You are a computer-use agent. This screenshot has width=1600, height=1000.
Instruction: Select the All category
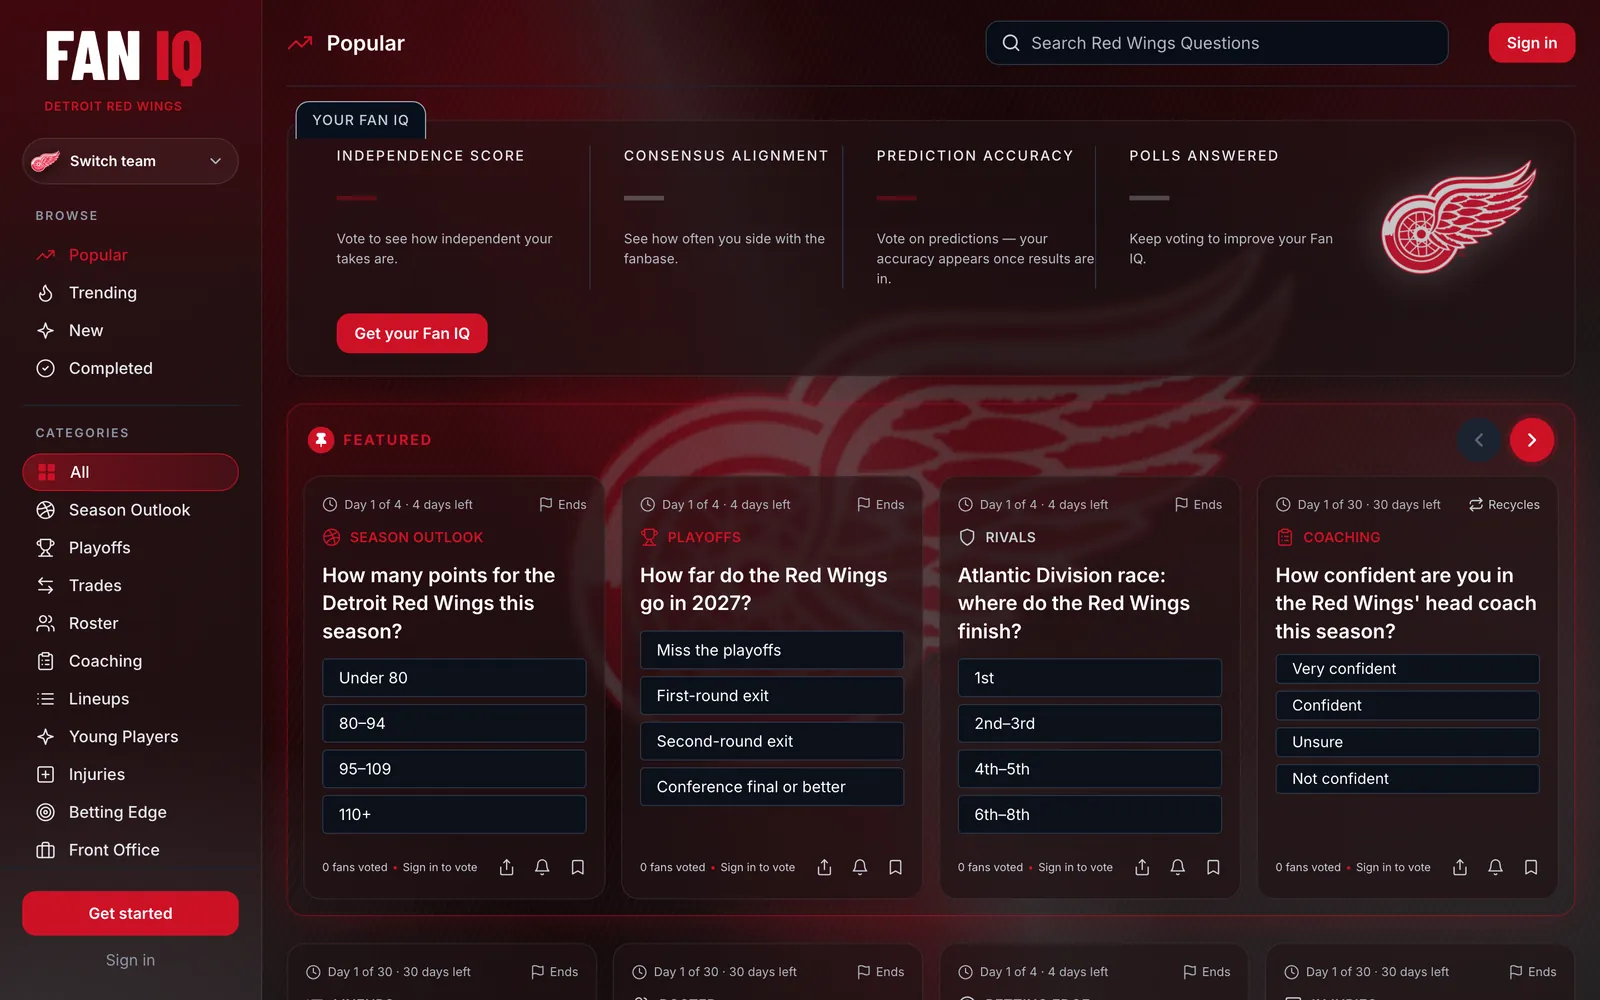click(130, 472)
